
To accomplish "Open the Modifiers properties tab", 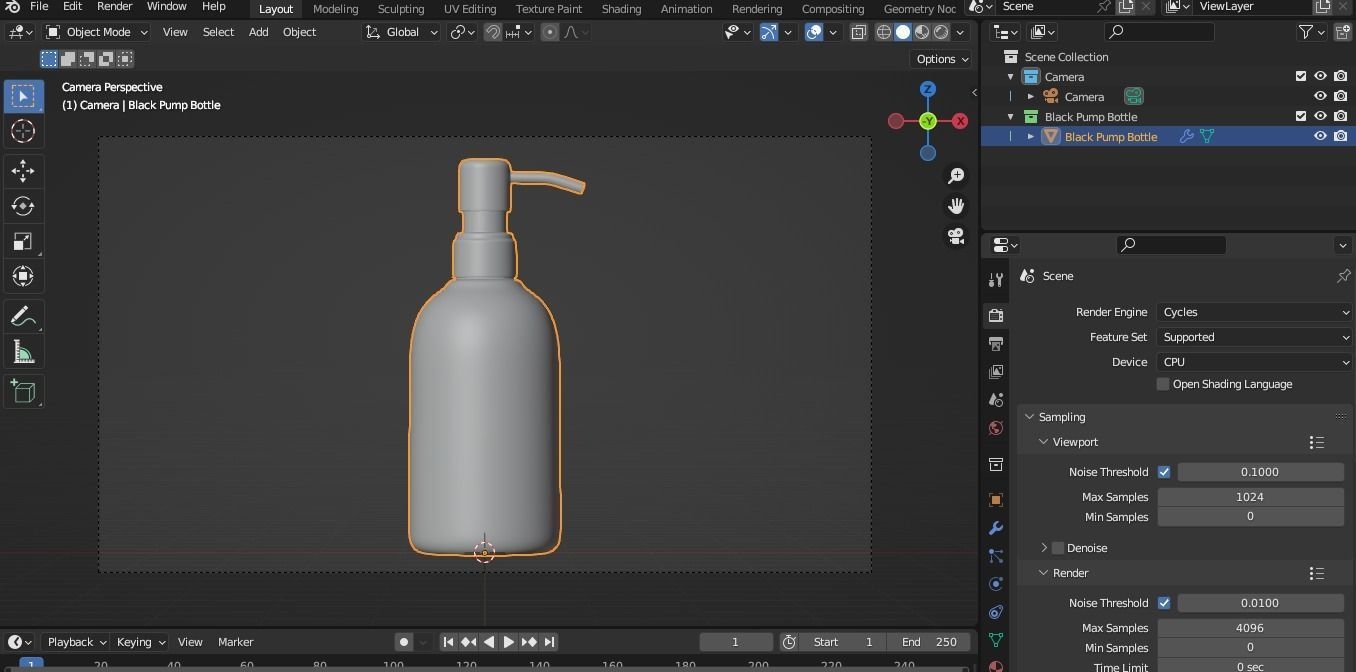I will 995,527.
